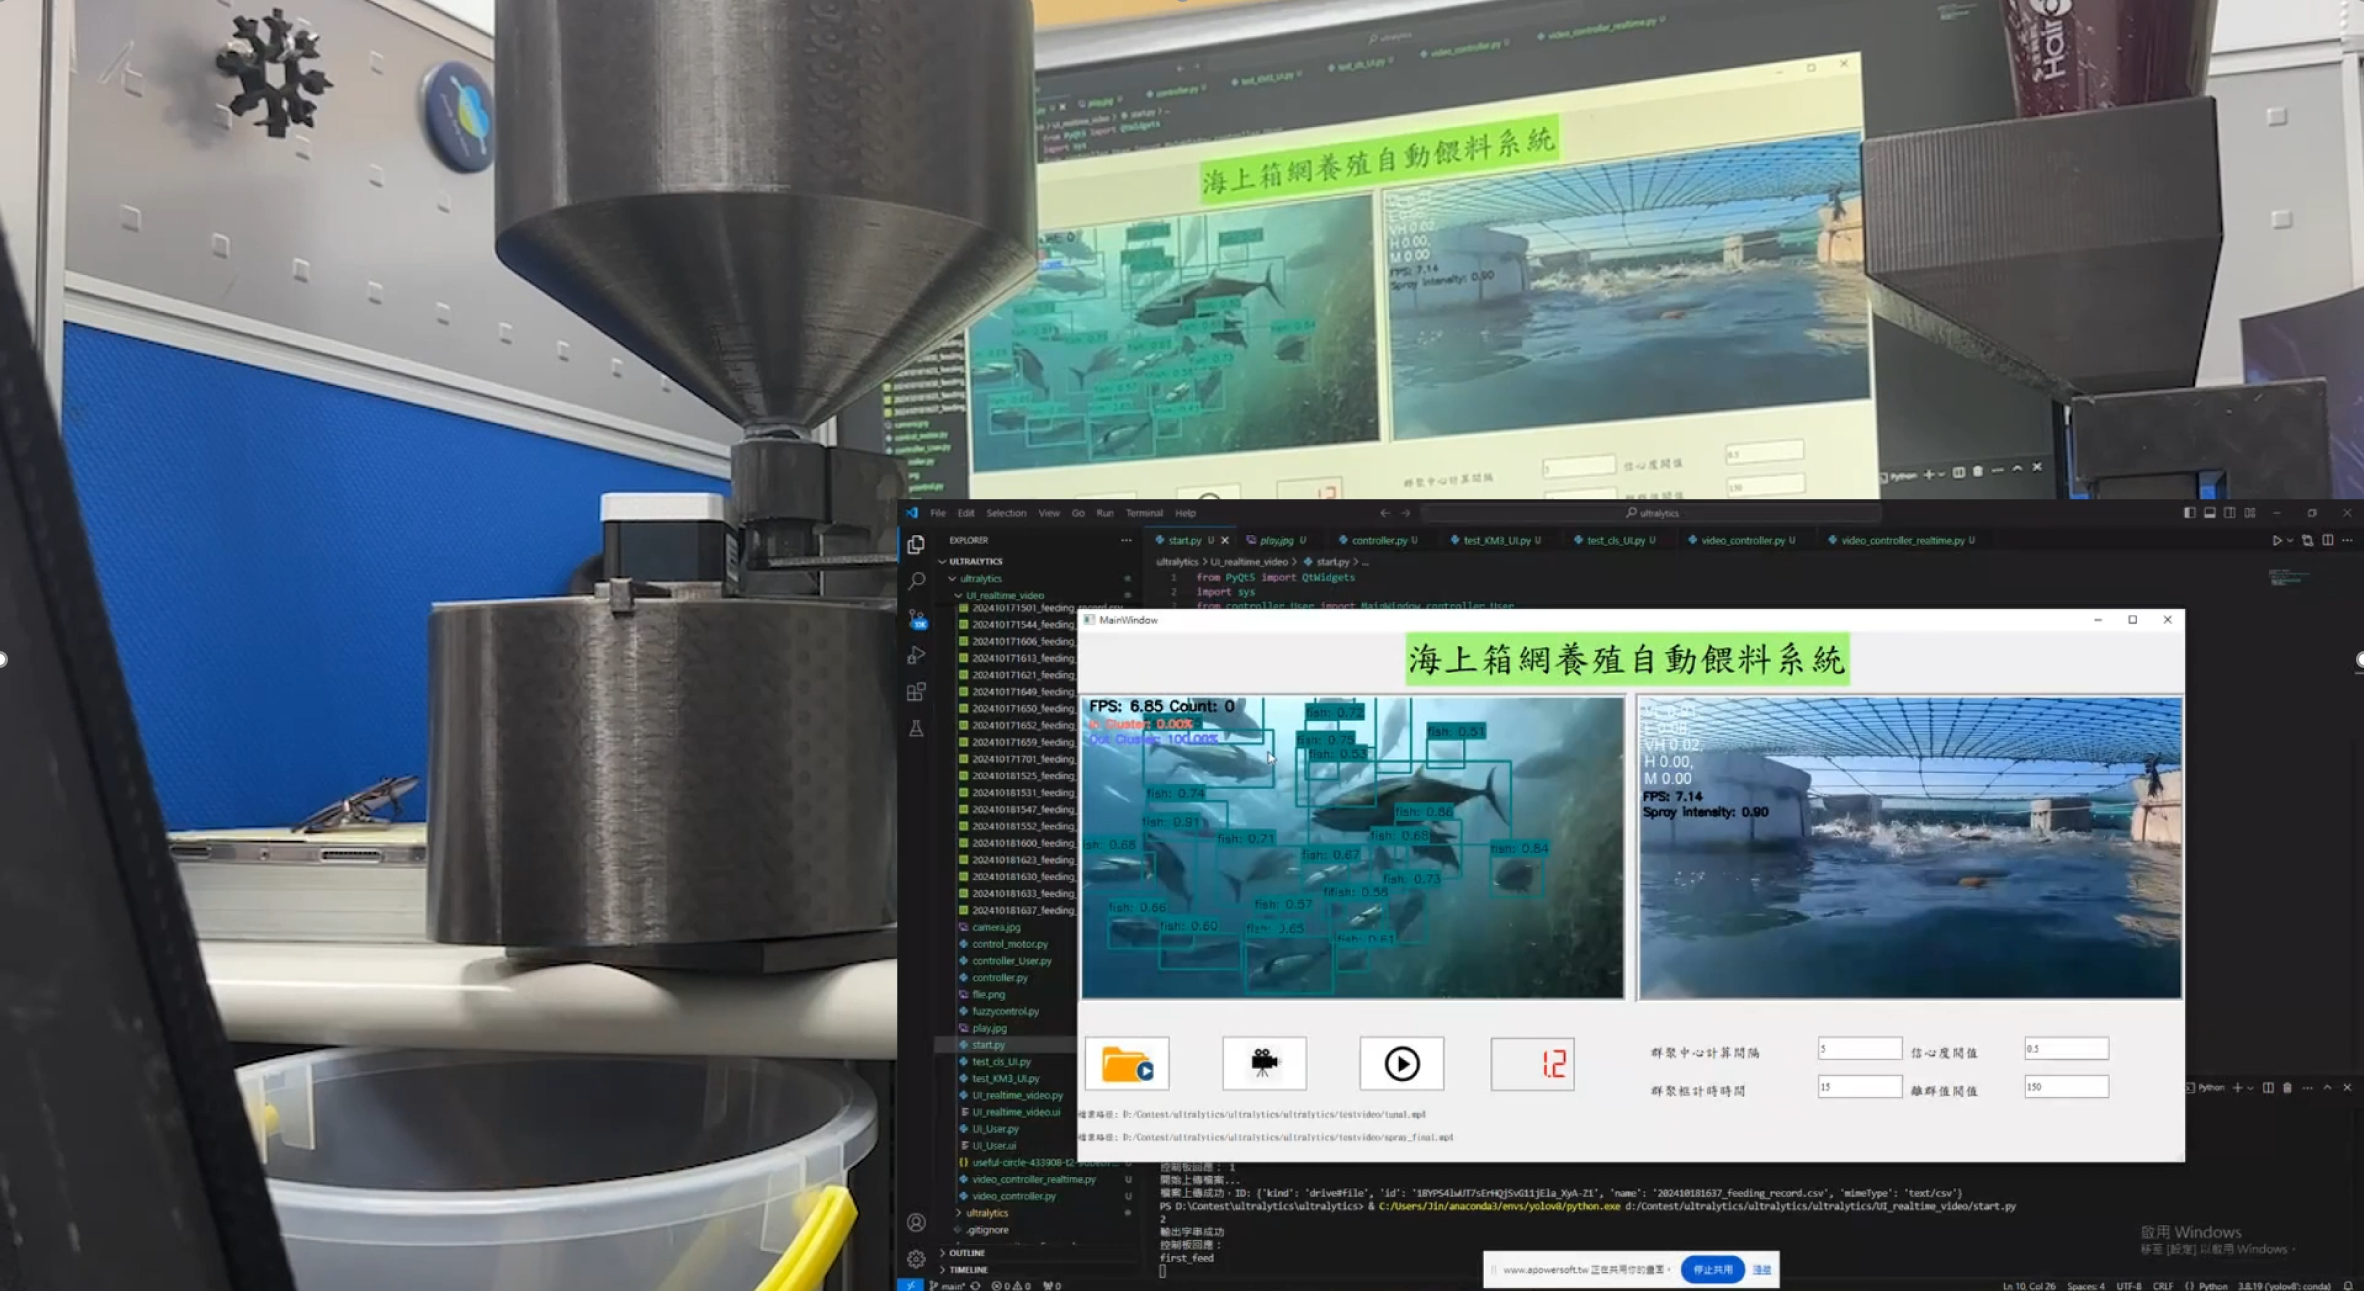Open the Search icon in activity bar

click(x=916, y=581)
